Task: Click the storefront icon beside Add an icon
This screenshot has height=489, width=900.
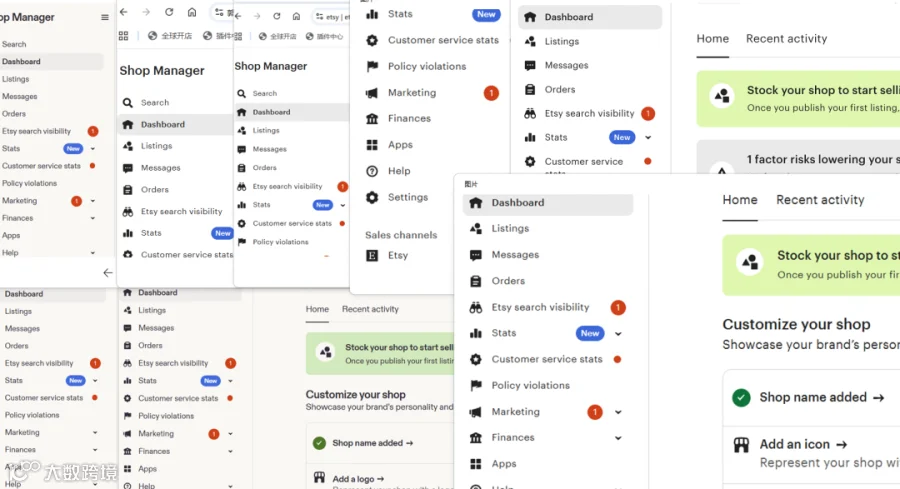Action: click(x=741, y=445)
